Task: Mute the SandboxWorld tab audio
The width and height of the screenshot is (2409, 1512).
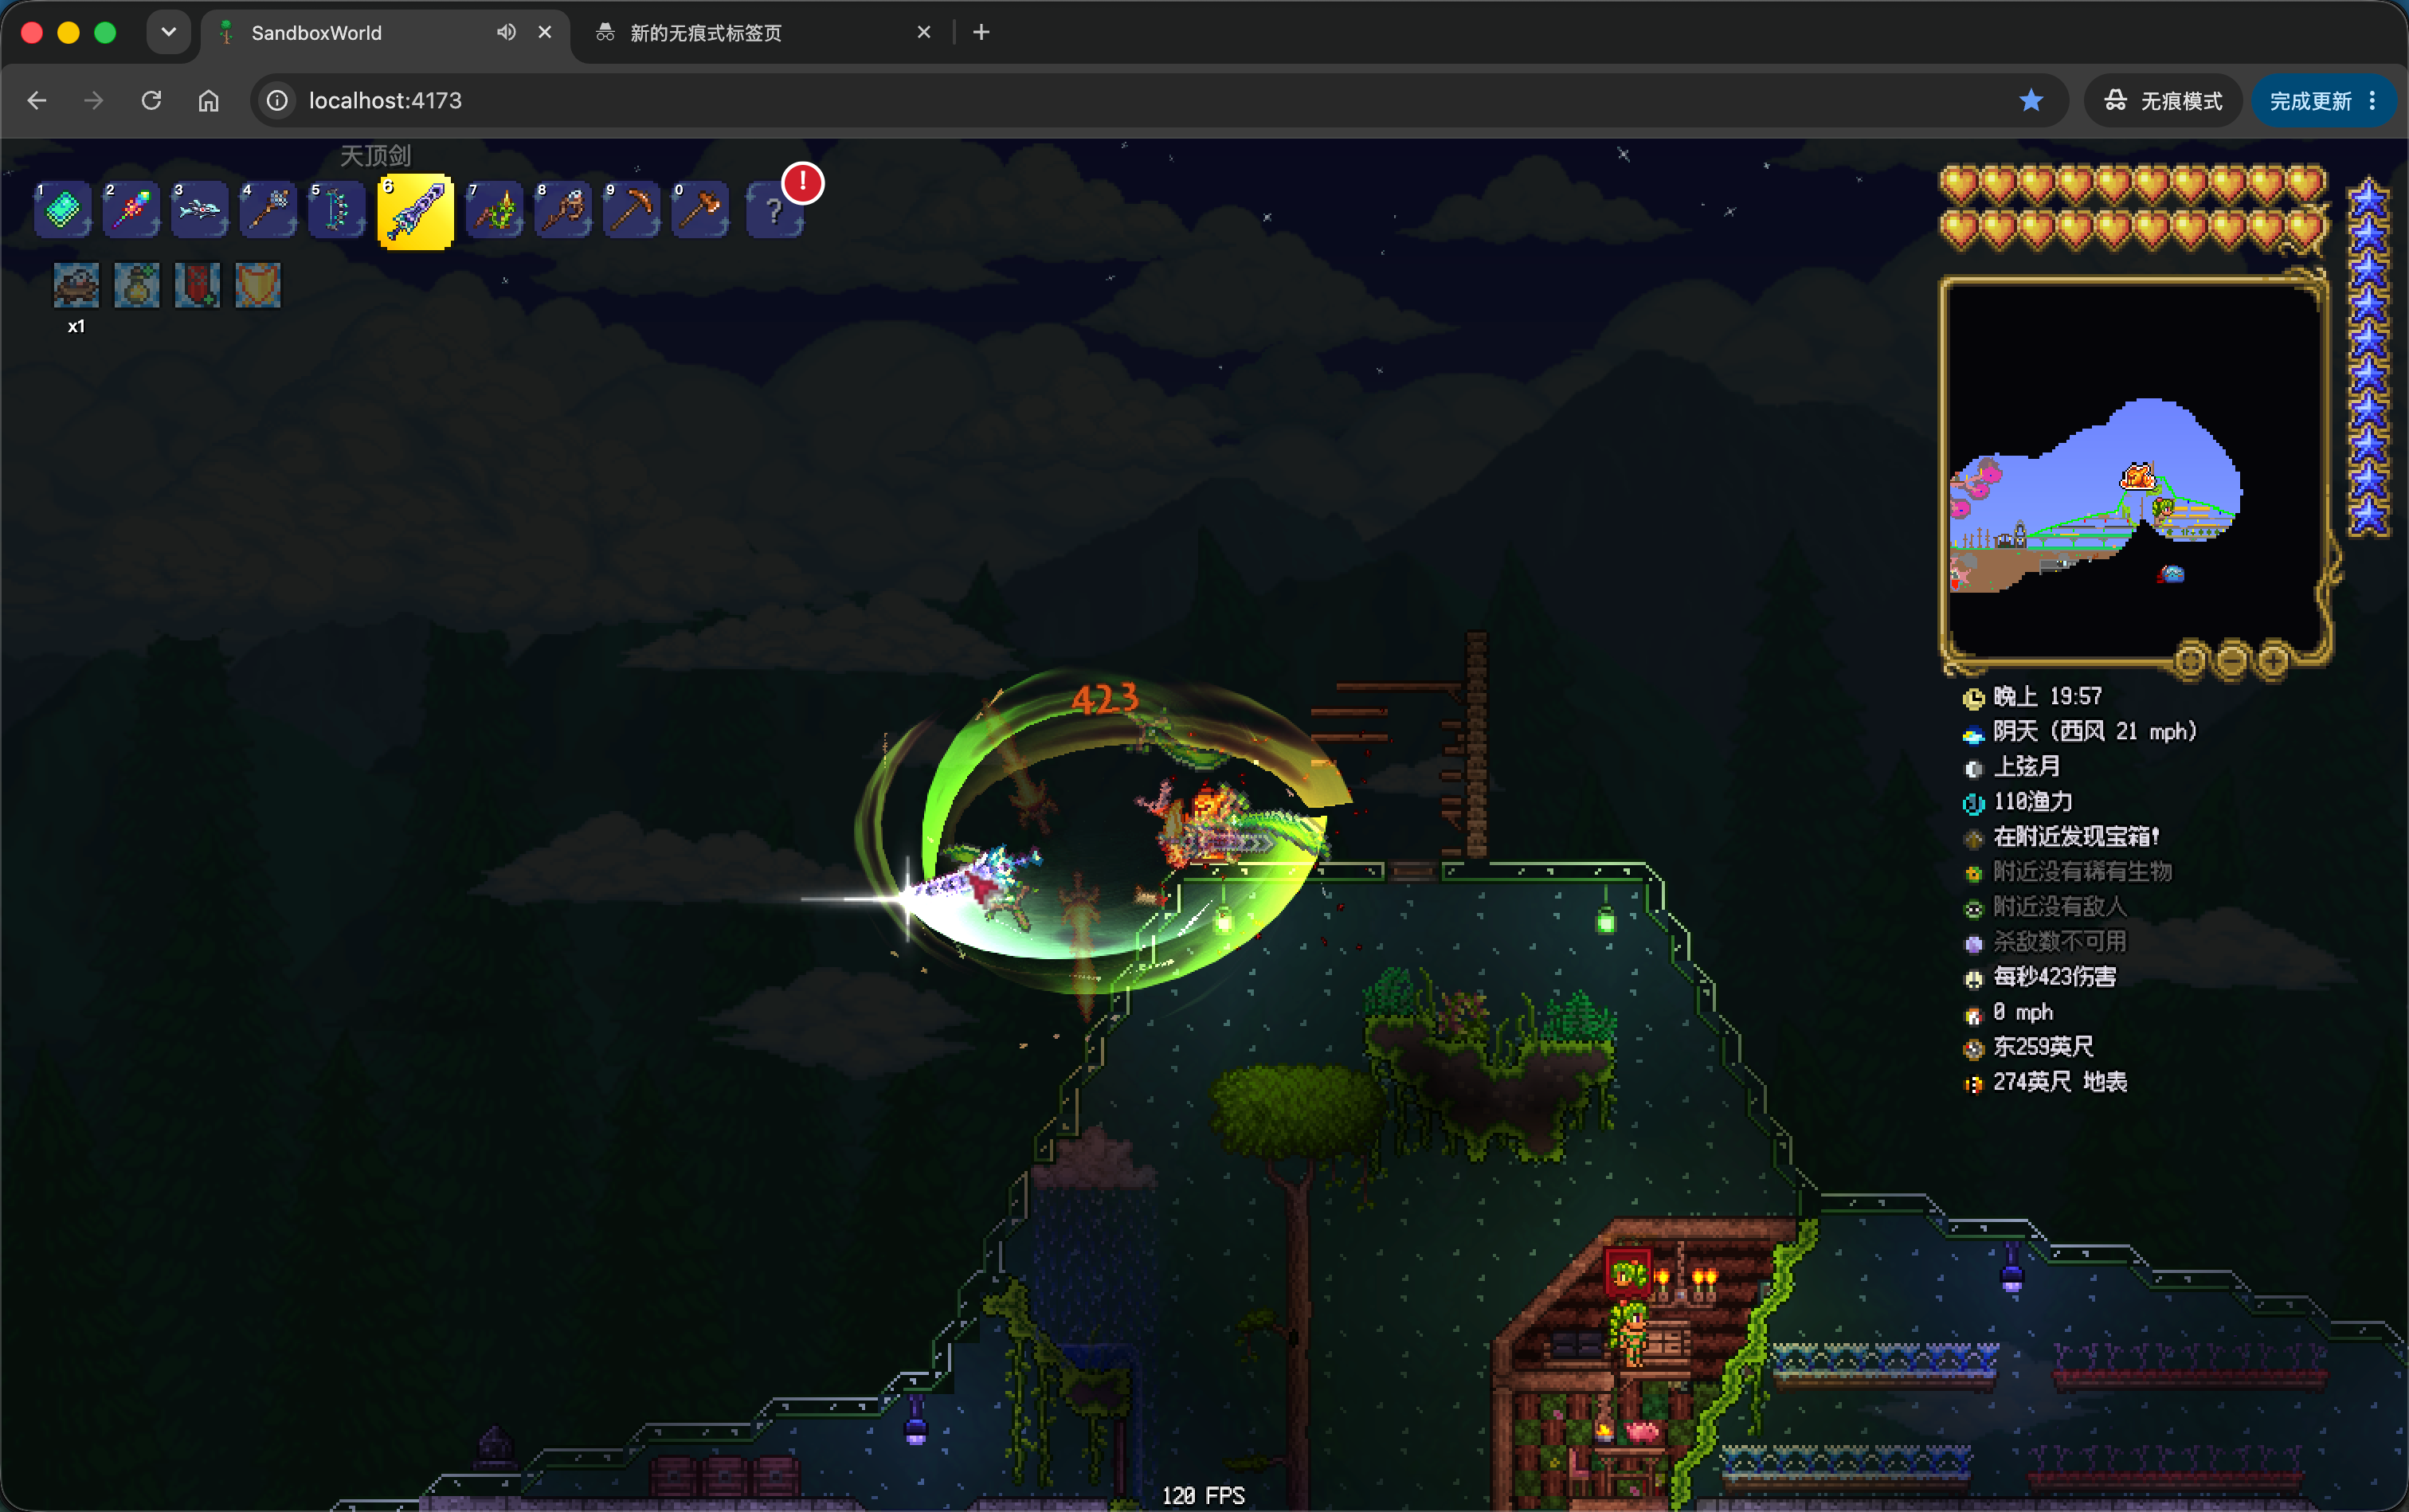Action: 506,33
